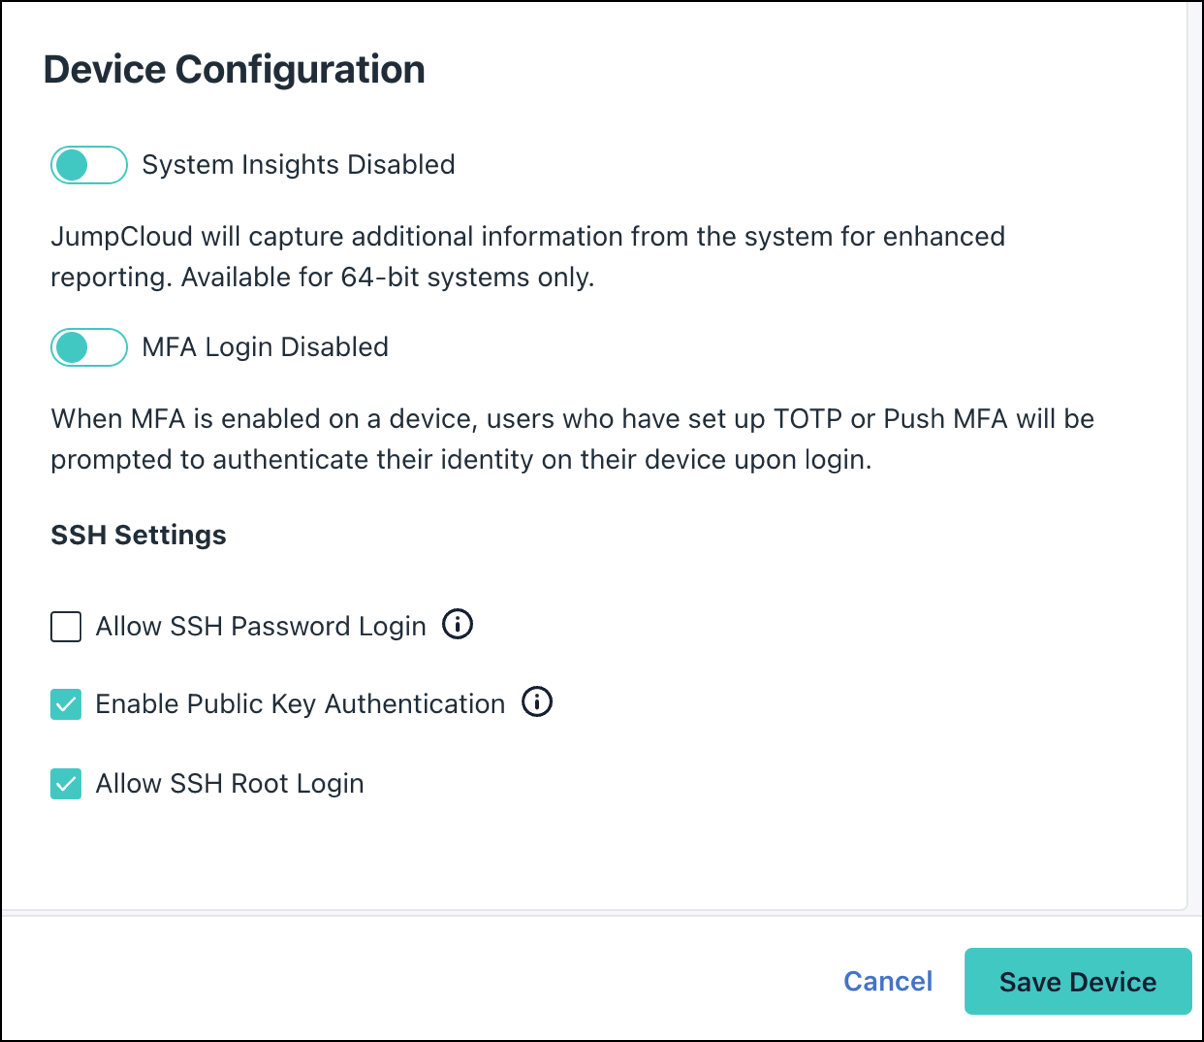Switch MFA Login Disabled off
The image size is (1204, 1042).
89,347
